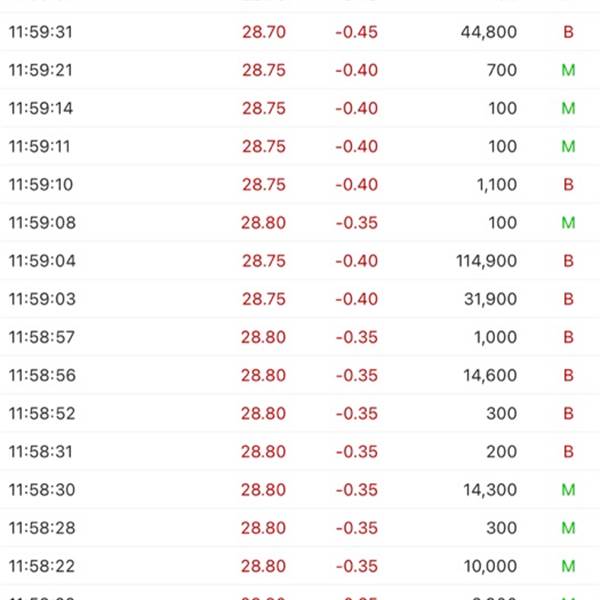Click the -0.45 change value
Viewport: 600px width, 600px height.
pos(356,32)
